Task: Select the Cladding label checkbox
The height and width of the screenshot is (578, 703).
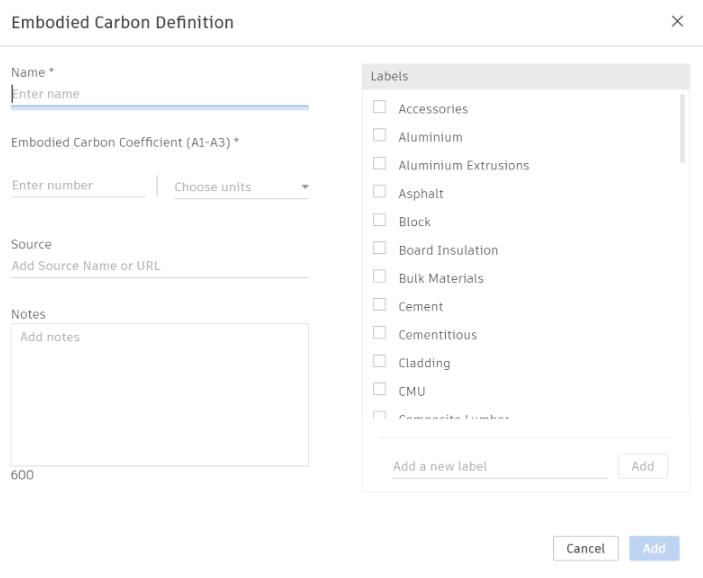Action: 380,362
